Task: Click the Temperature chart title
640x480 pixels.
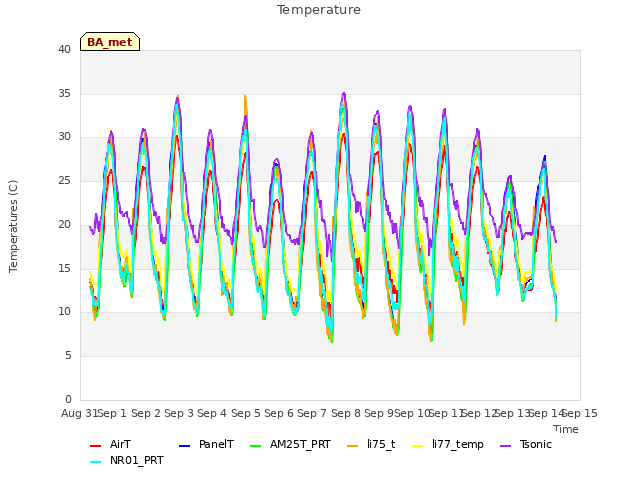Action: click(319, 10)
